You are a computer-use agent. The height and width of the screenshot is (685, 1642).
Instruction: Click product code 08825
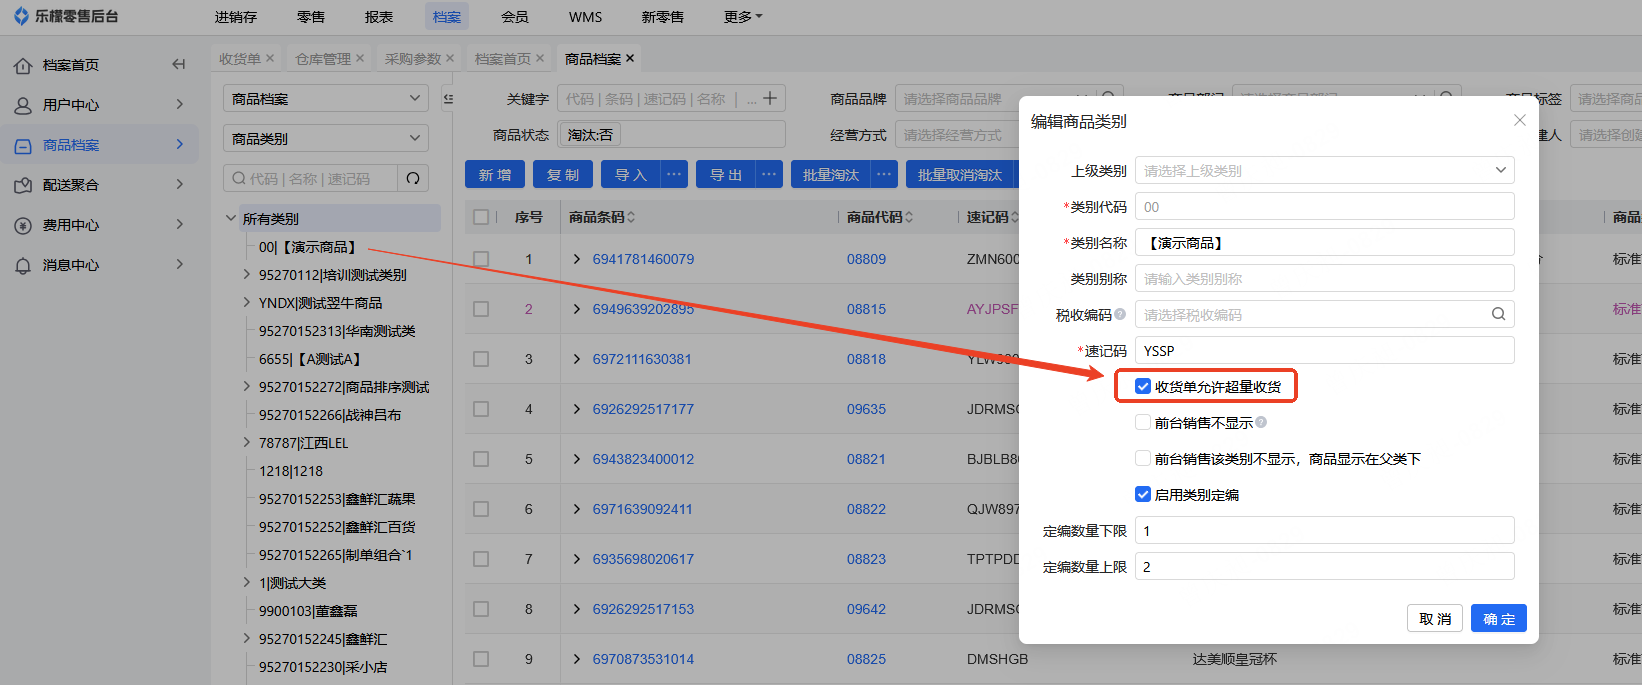(866, 659)
